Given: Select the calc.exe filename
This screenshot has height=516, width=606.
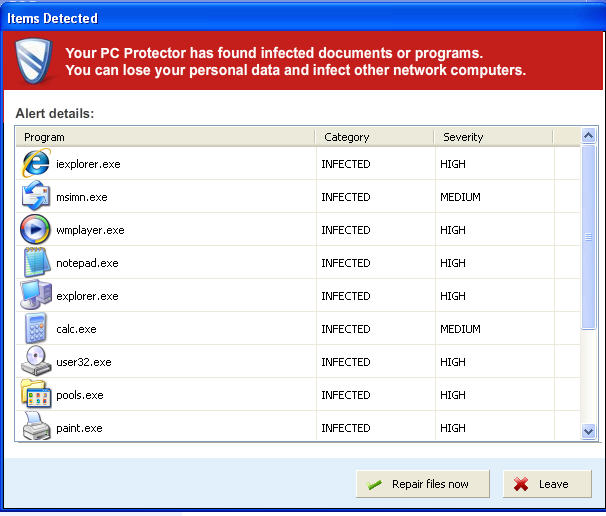Looking at the screenshot, I should point(76,329).
